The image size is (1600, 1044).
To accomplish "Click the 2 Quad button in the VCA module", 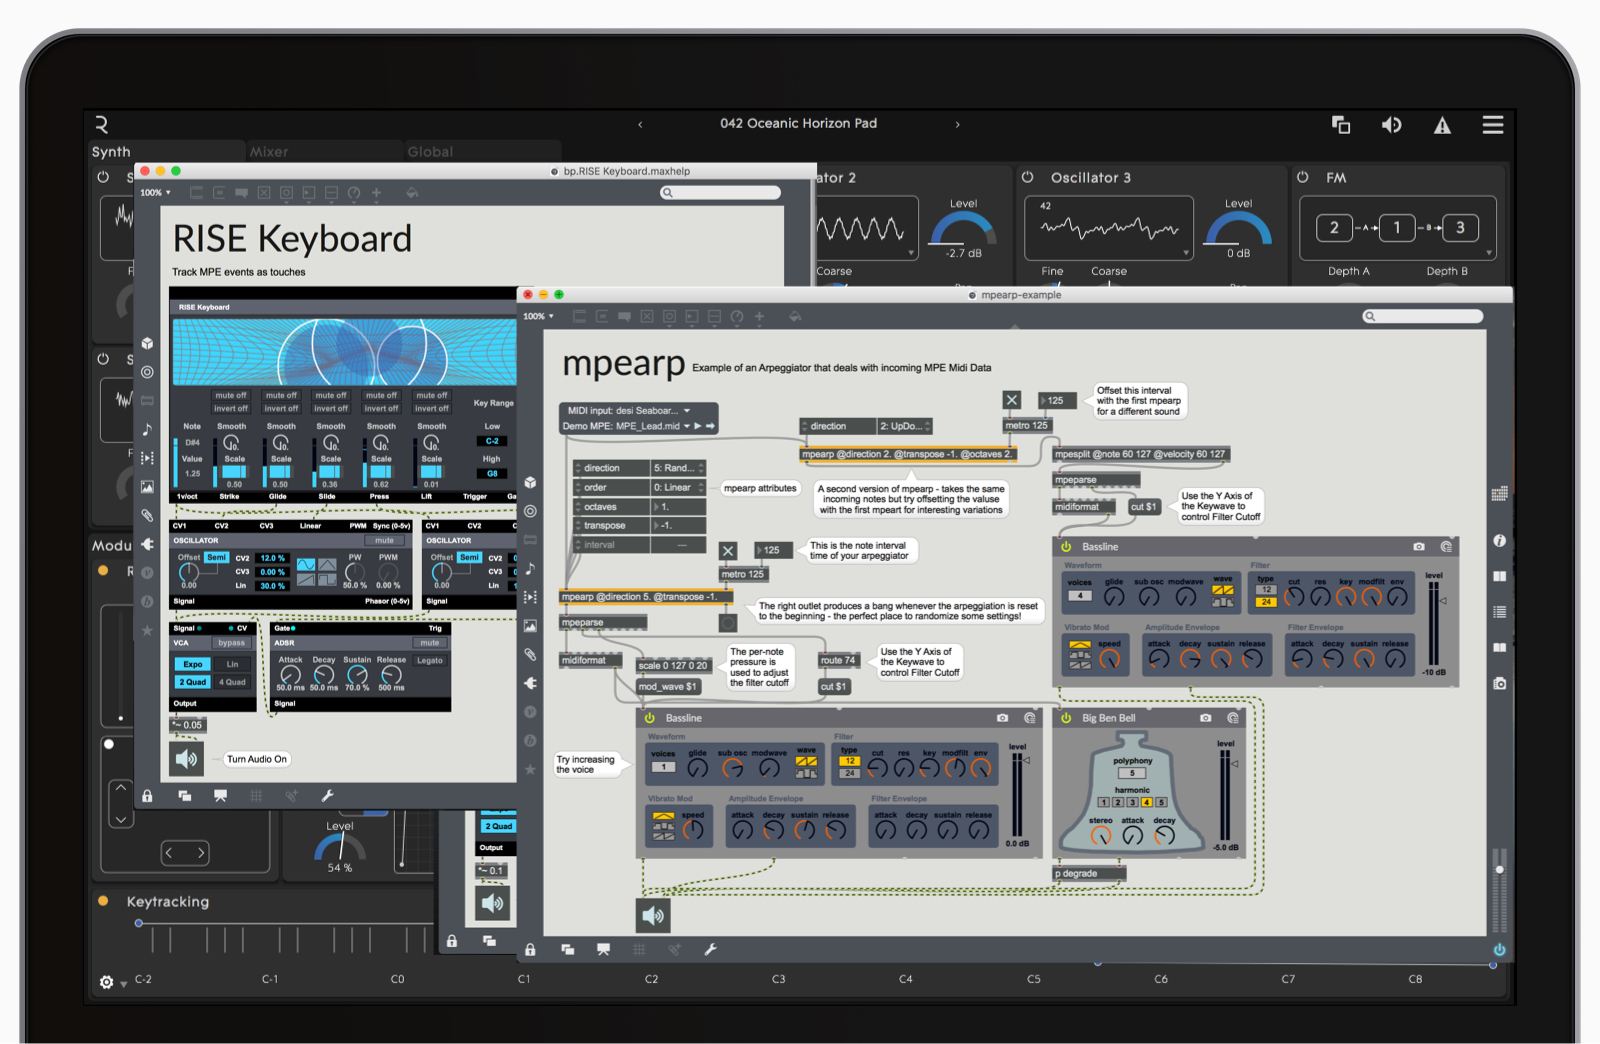I will point(192,682).
